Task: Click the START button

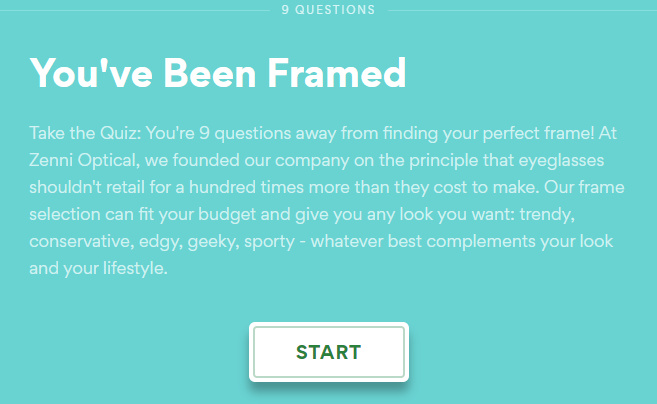Action: [328, 352]
